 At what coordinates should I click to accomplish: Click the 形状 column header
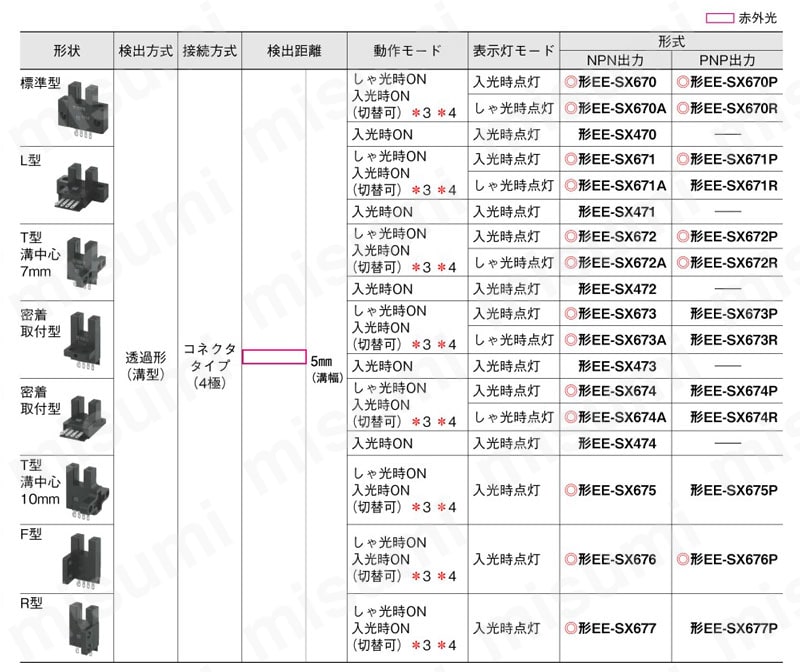point(67,51)
